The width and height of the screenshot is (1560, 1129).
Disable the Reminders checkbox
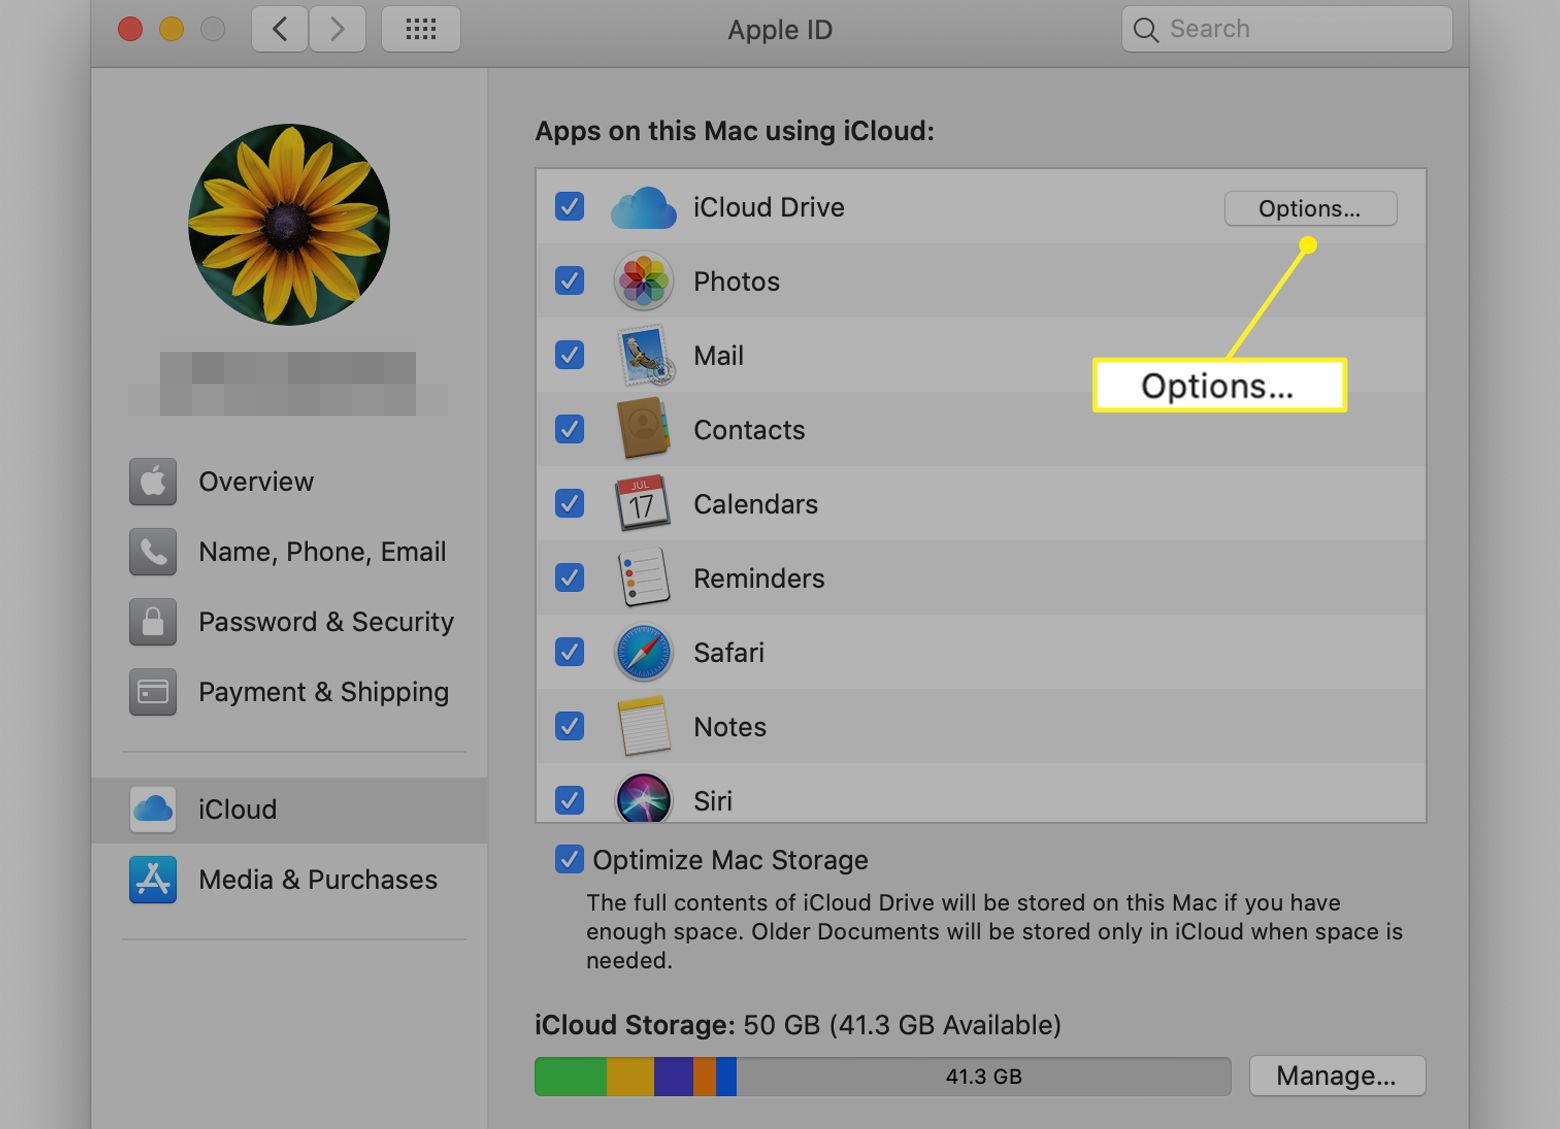(569, 577)
